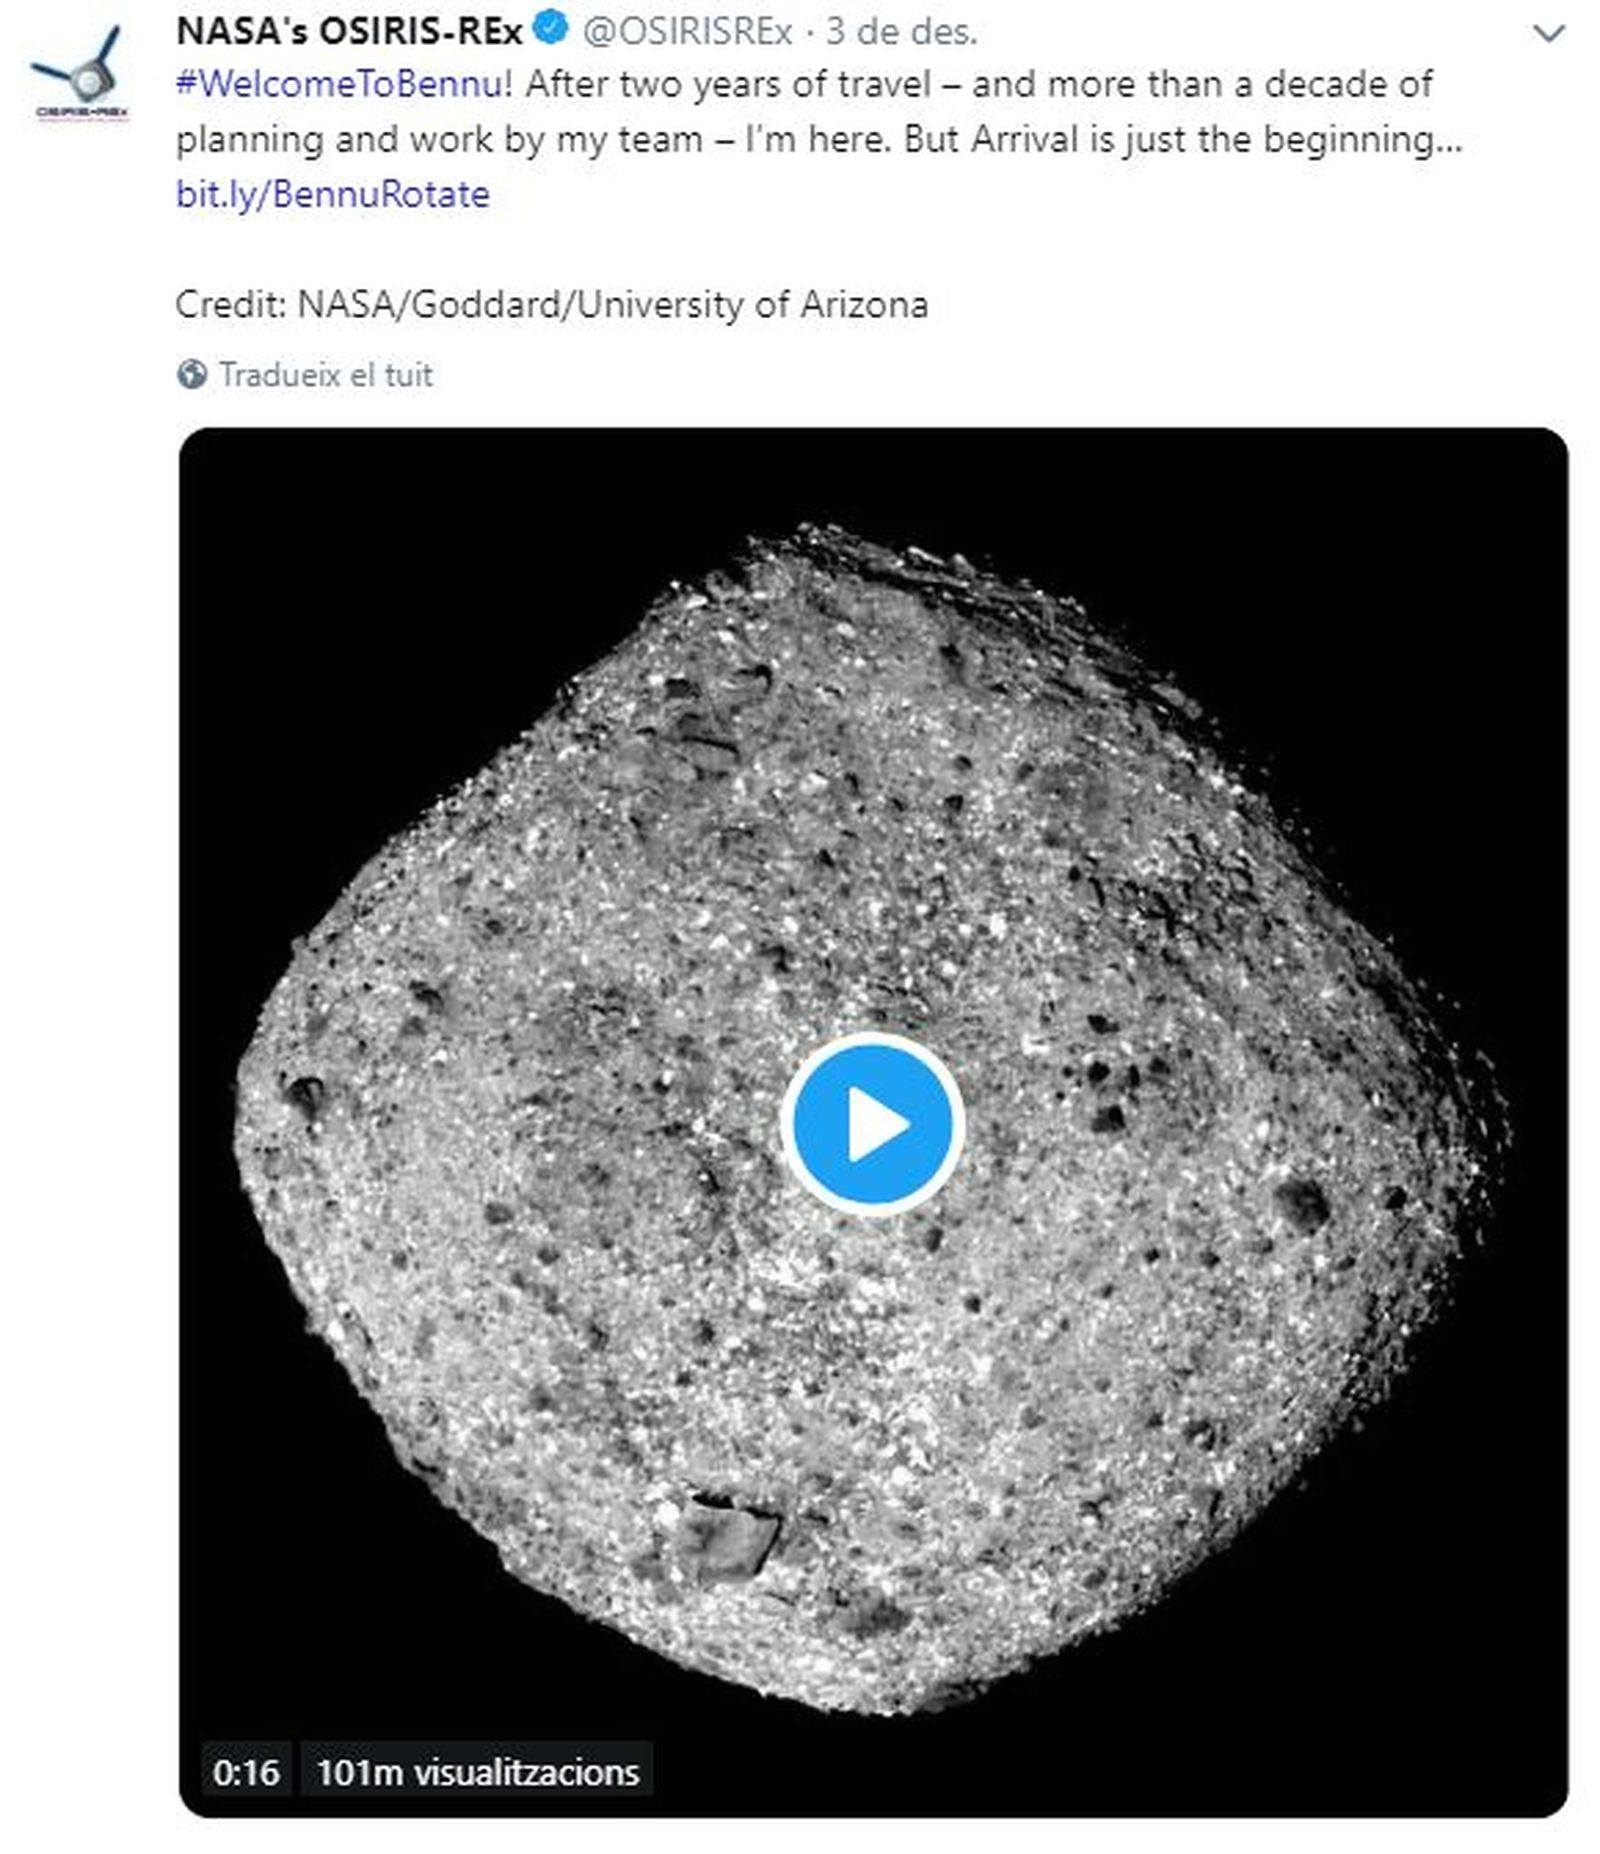Click Tradueix el tuit to translate

coord(326,375)
